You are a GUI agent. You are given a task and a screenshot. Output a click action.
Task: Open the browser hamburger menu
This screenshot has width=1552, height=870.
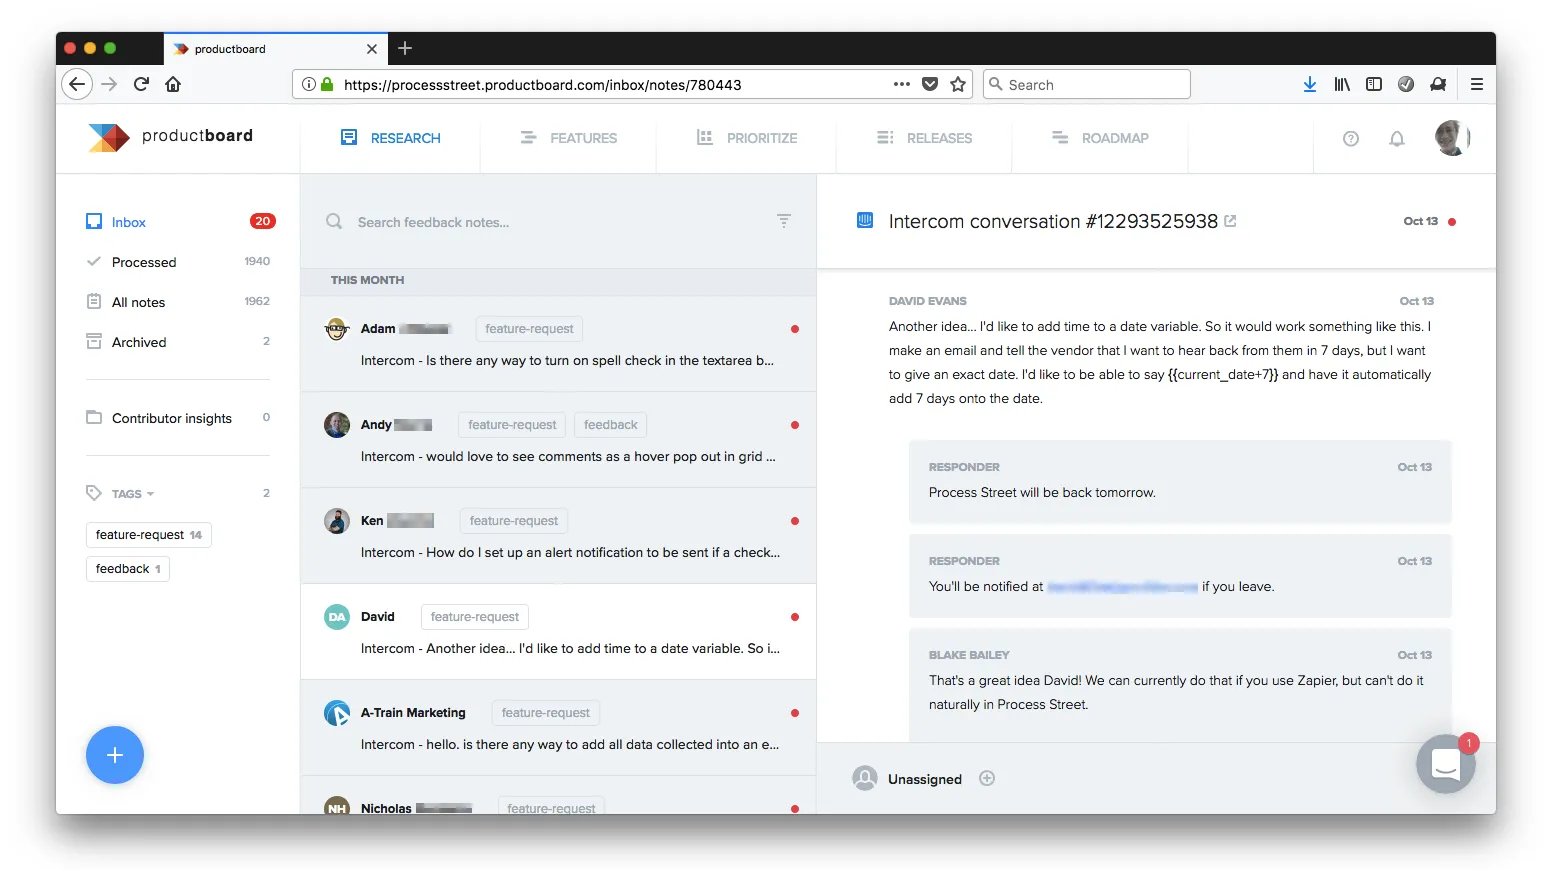1476,84
